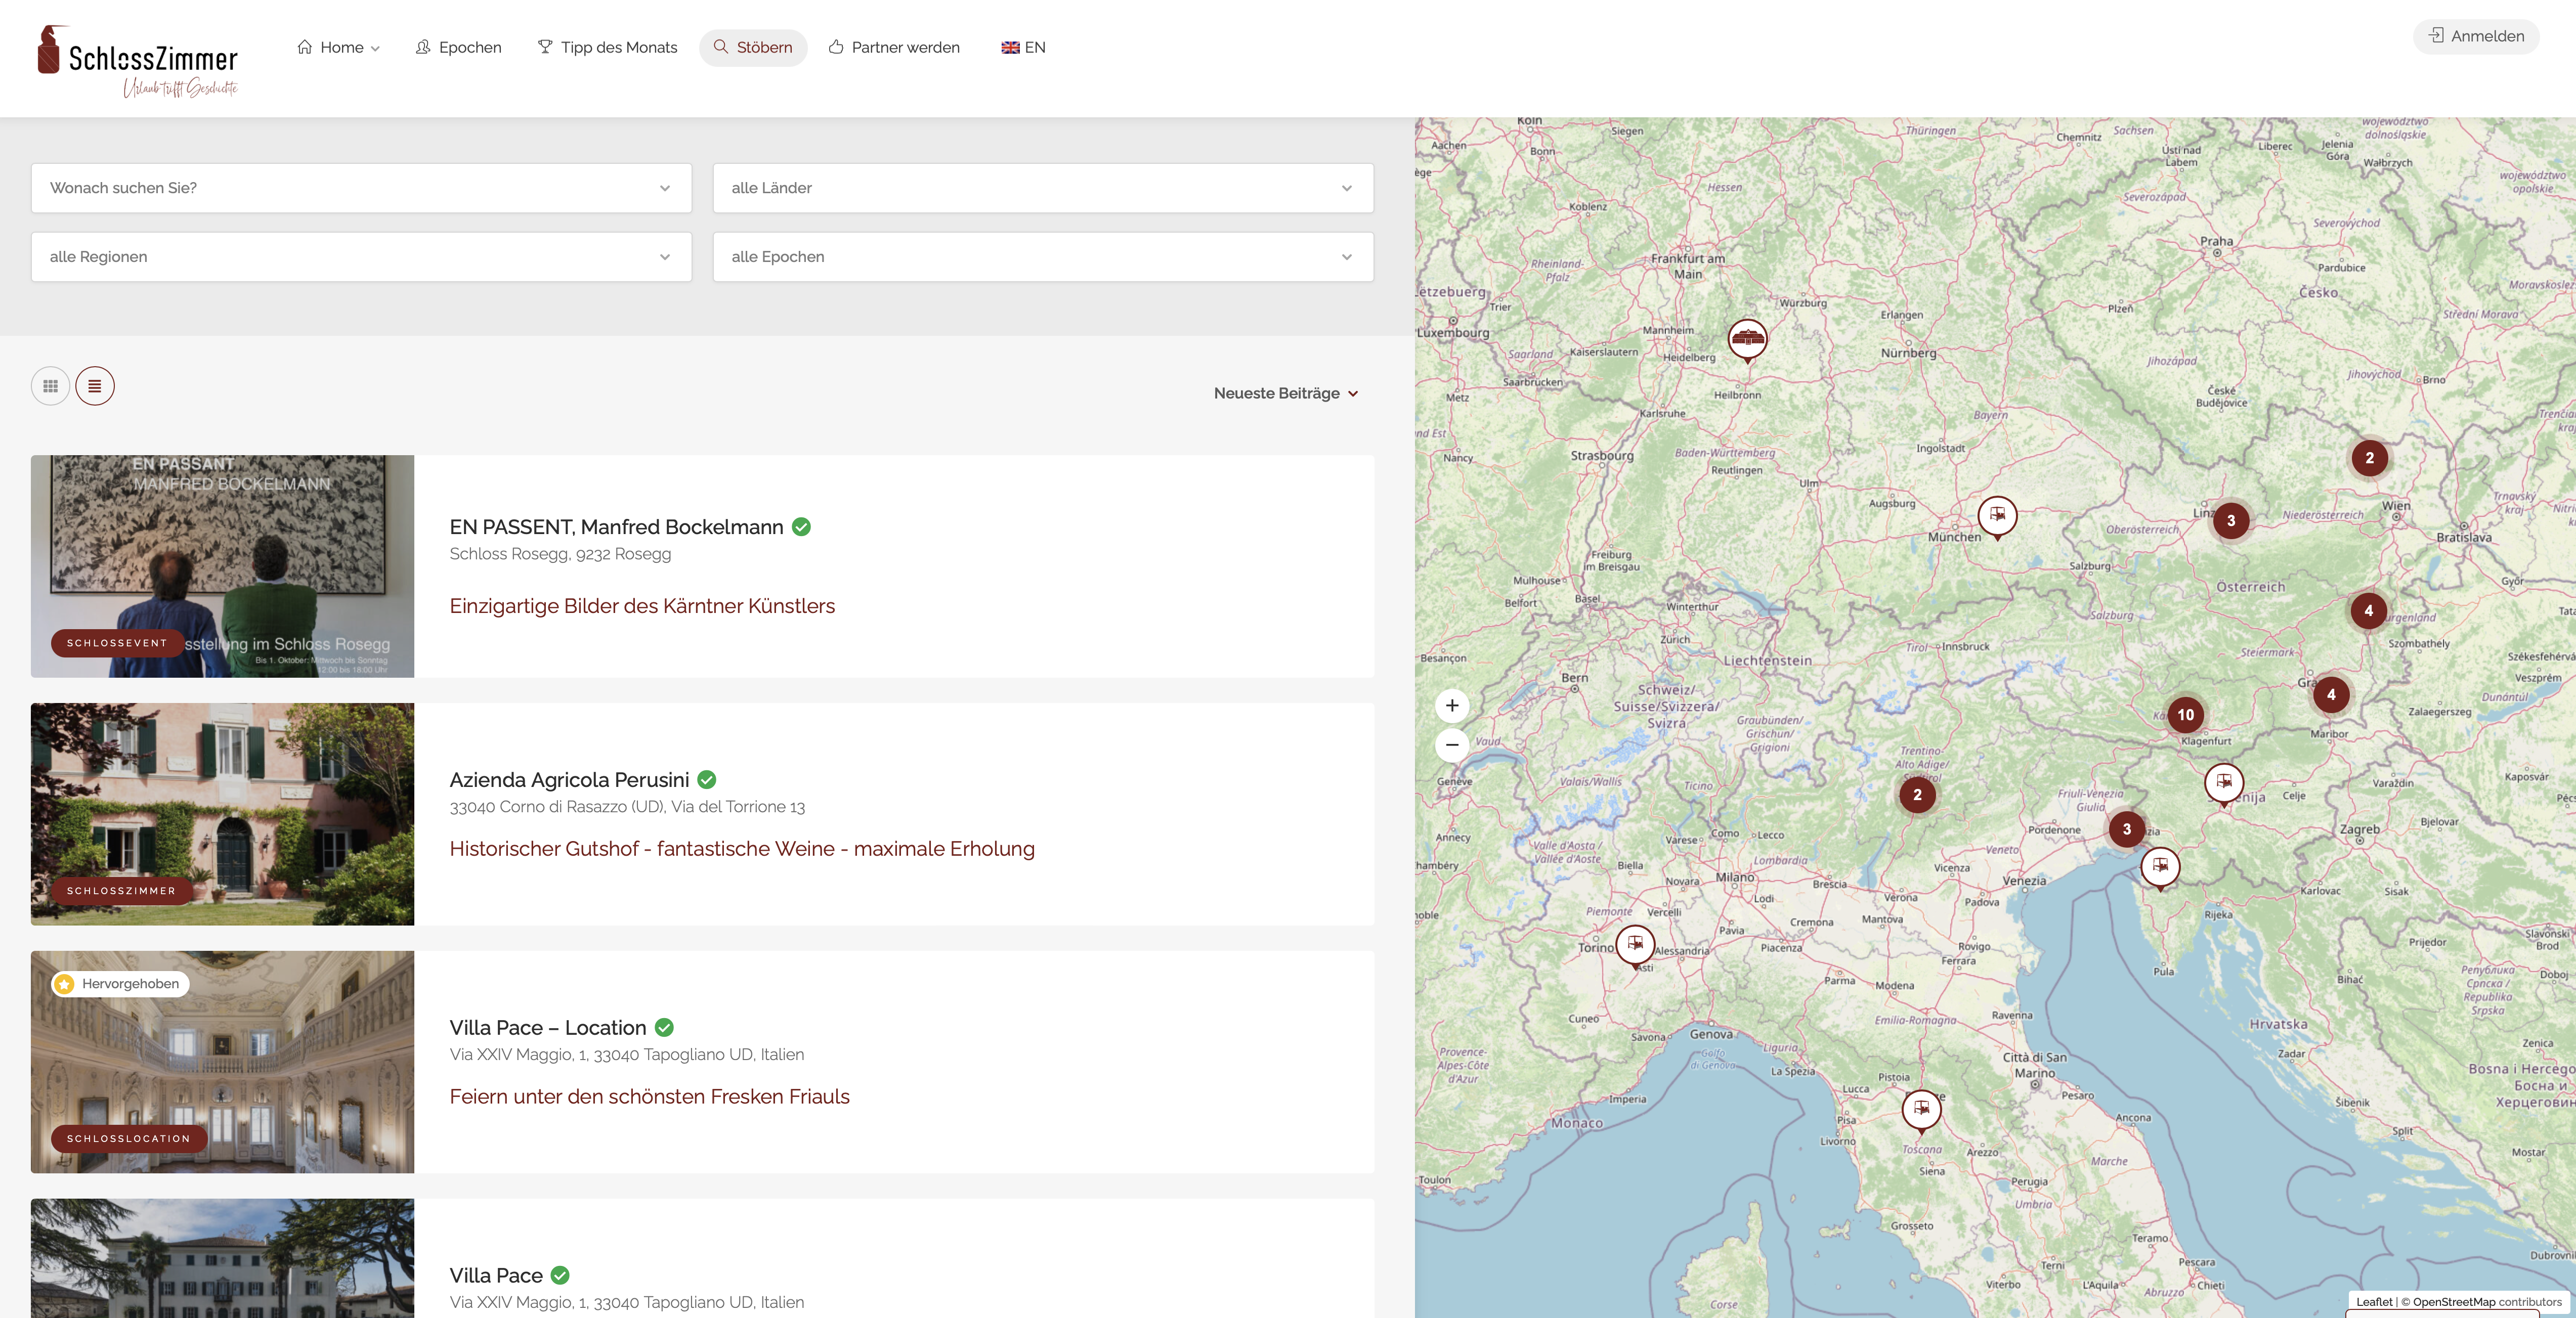
Task: Select the Stöbern nav item
Action: pos(753,47)
